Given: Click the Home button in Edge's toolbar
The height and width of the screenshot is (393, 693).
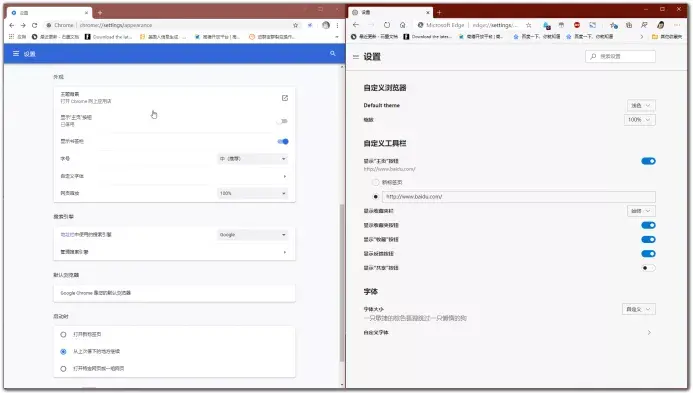Looking at the screenshot, I should point(402,25).
